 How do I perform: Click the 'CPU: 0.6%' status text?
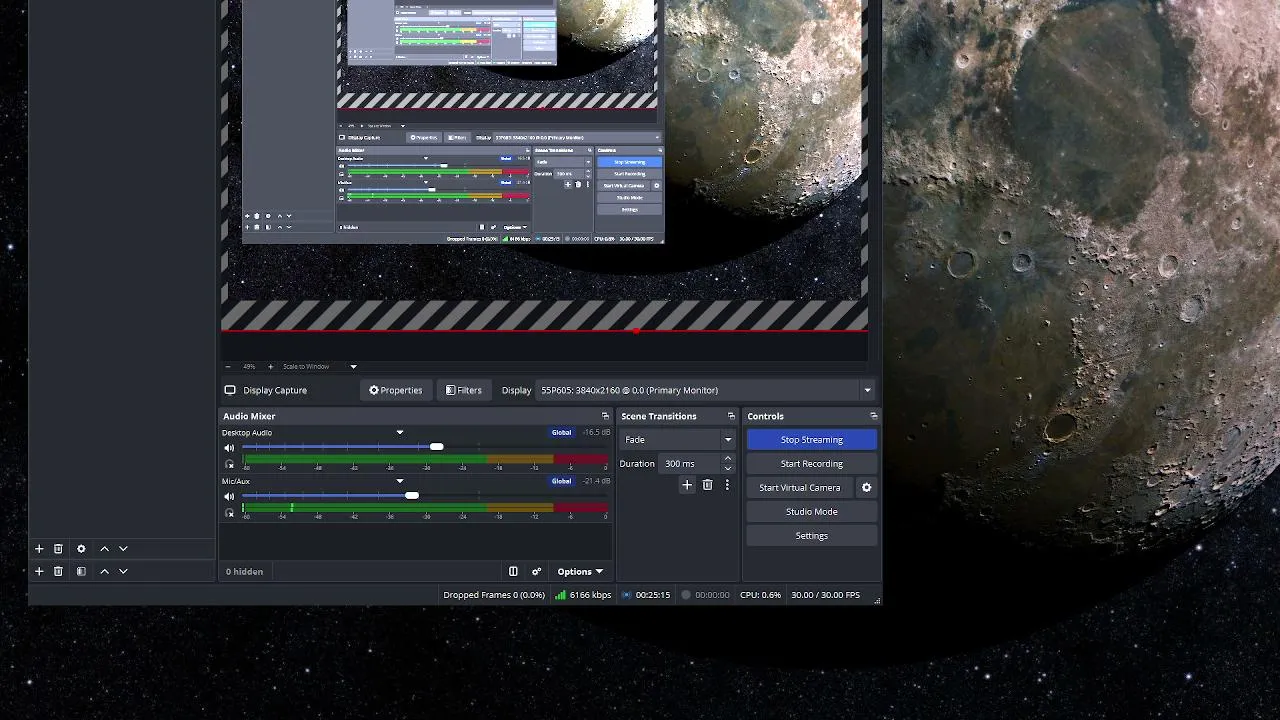pyautogui.click(x=760, y=595)
